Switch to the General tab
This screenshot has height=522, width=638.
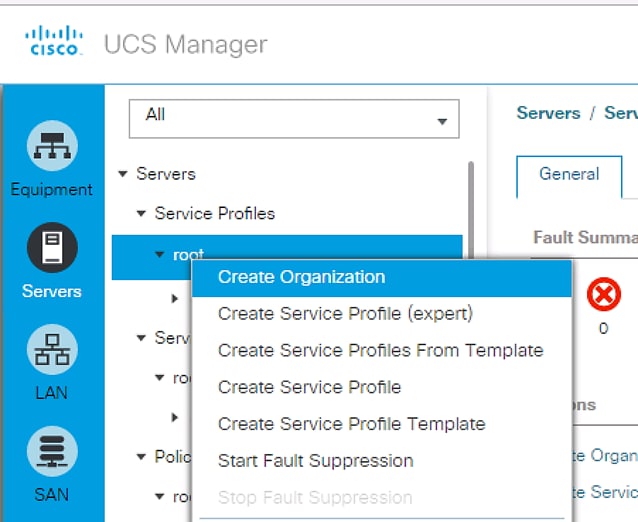pyautogui.click(x=569, y=175)
